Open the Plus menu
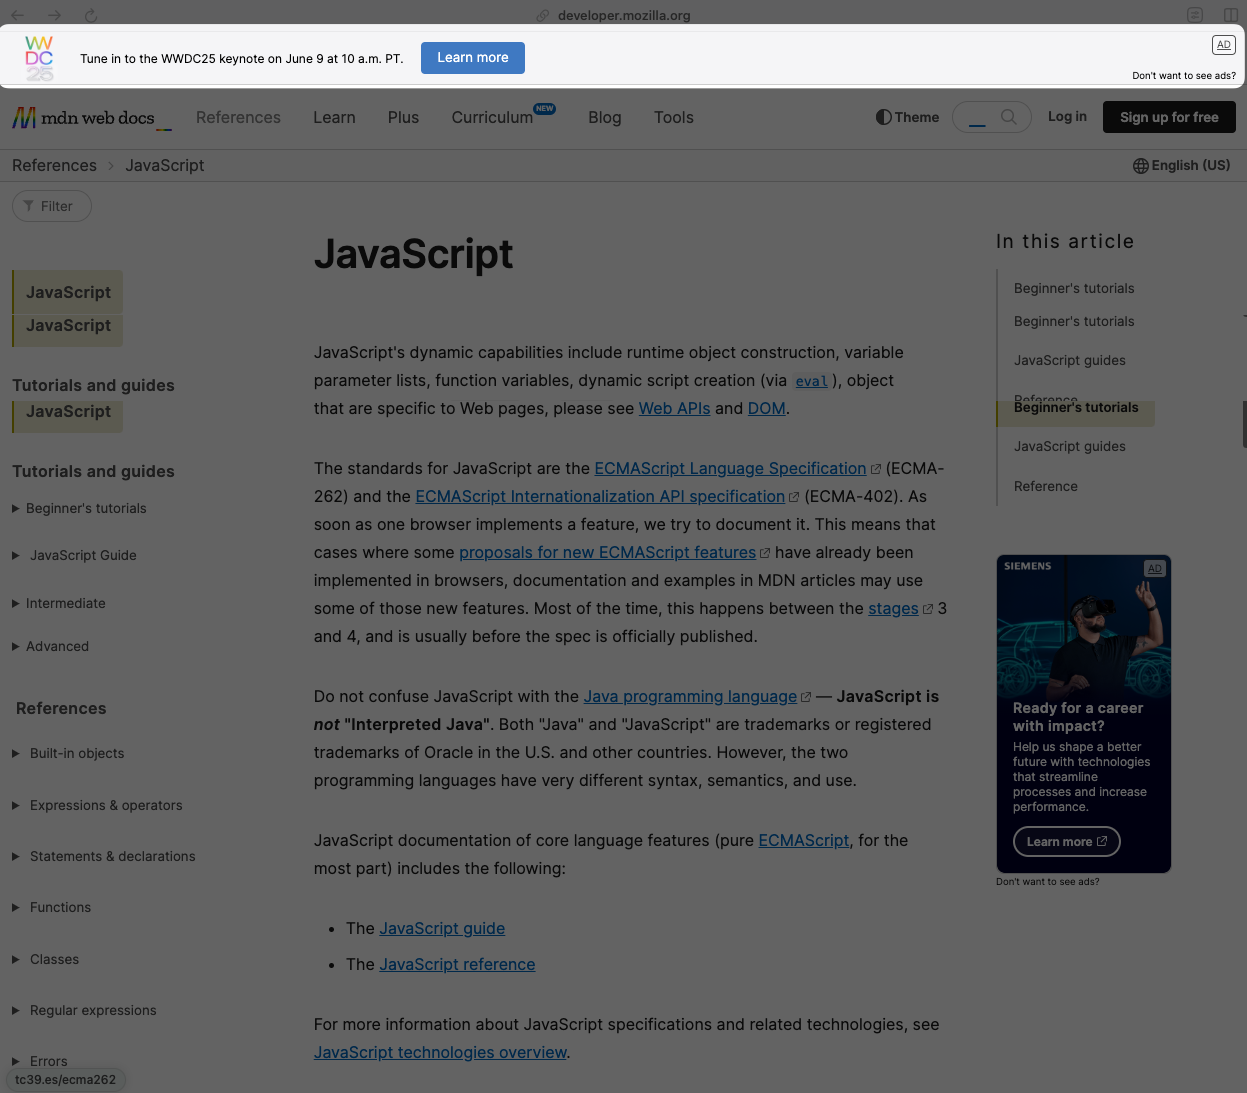The width and height of the screenshot is (1247, 1093). click(403, 117)
